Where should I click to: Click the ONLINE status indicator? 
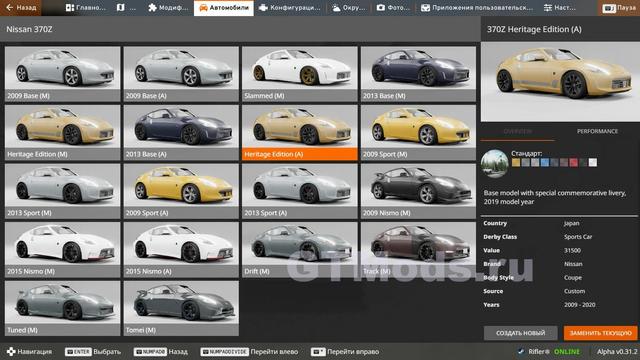(567, 351)
